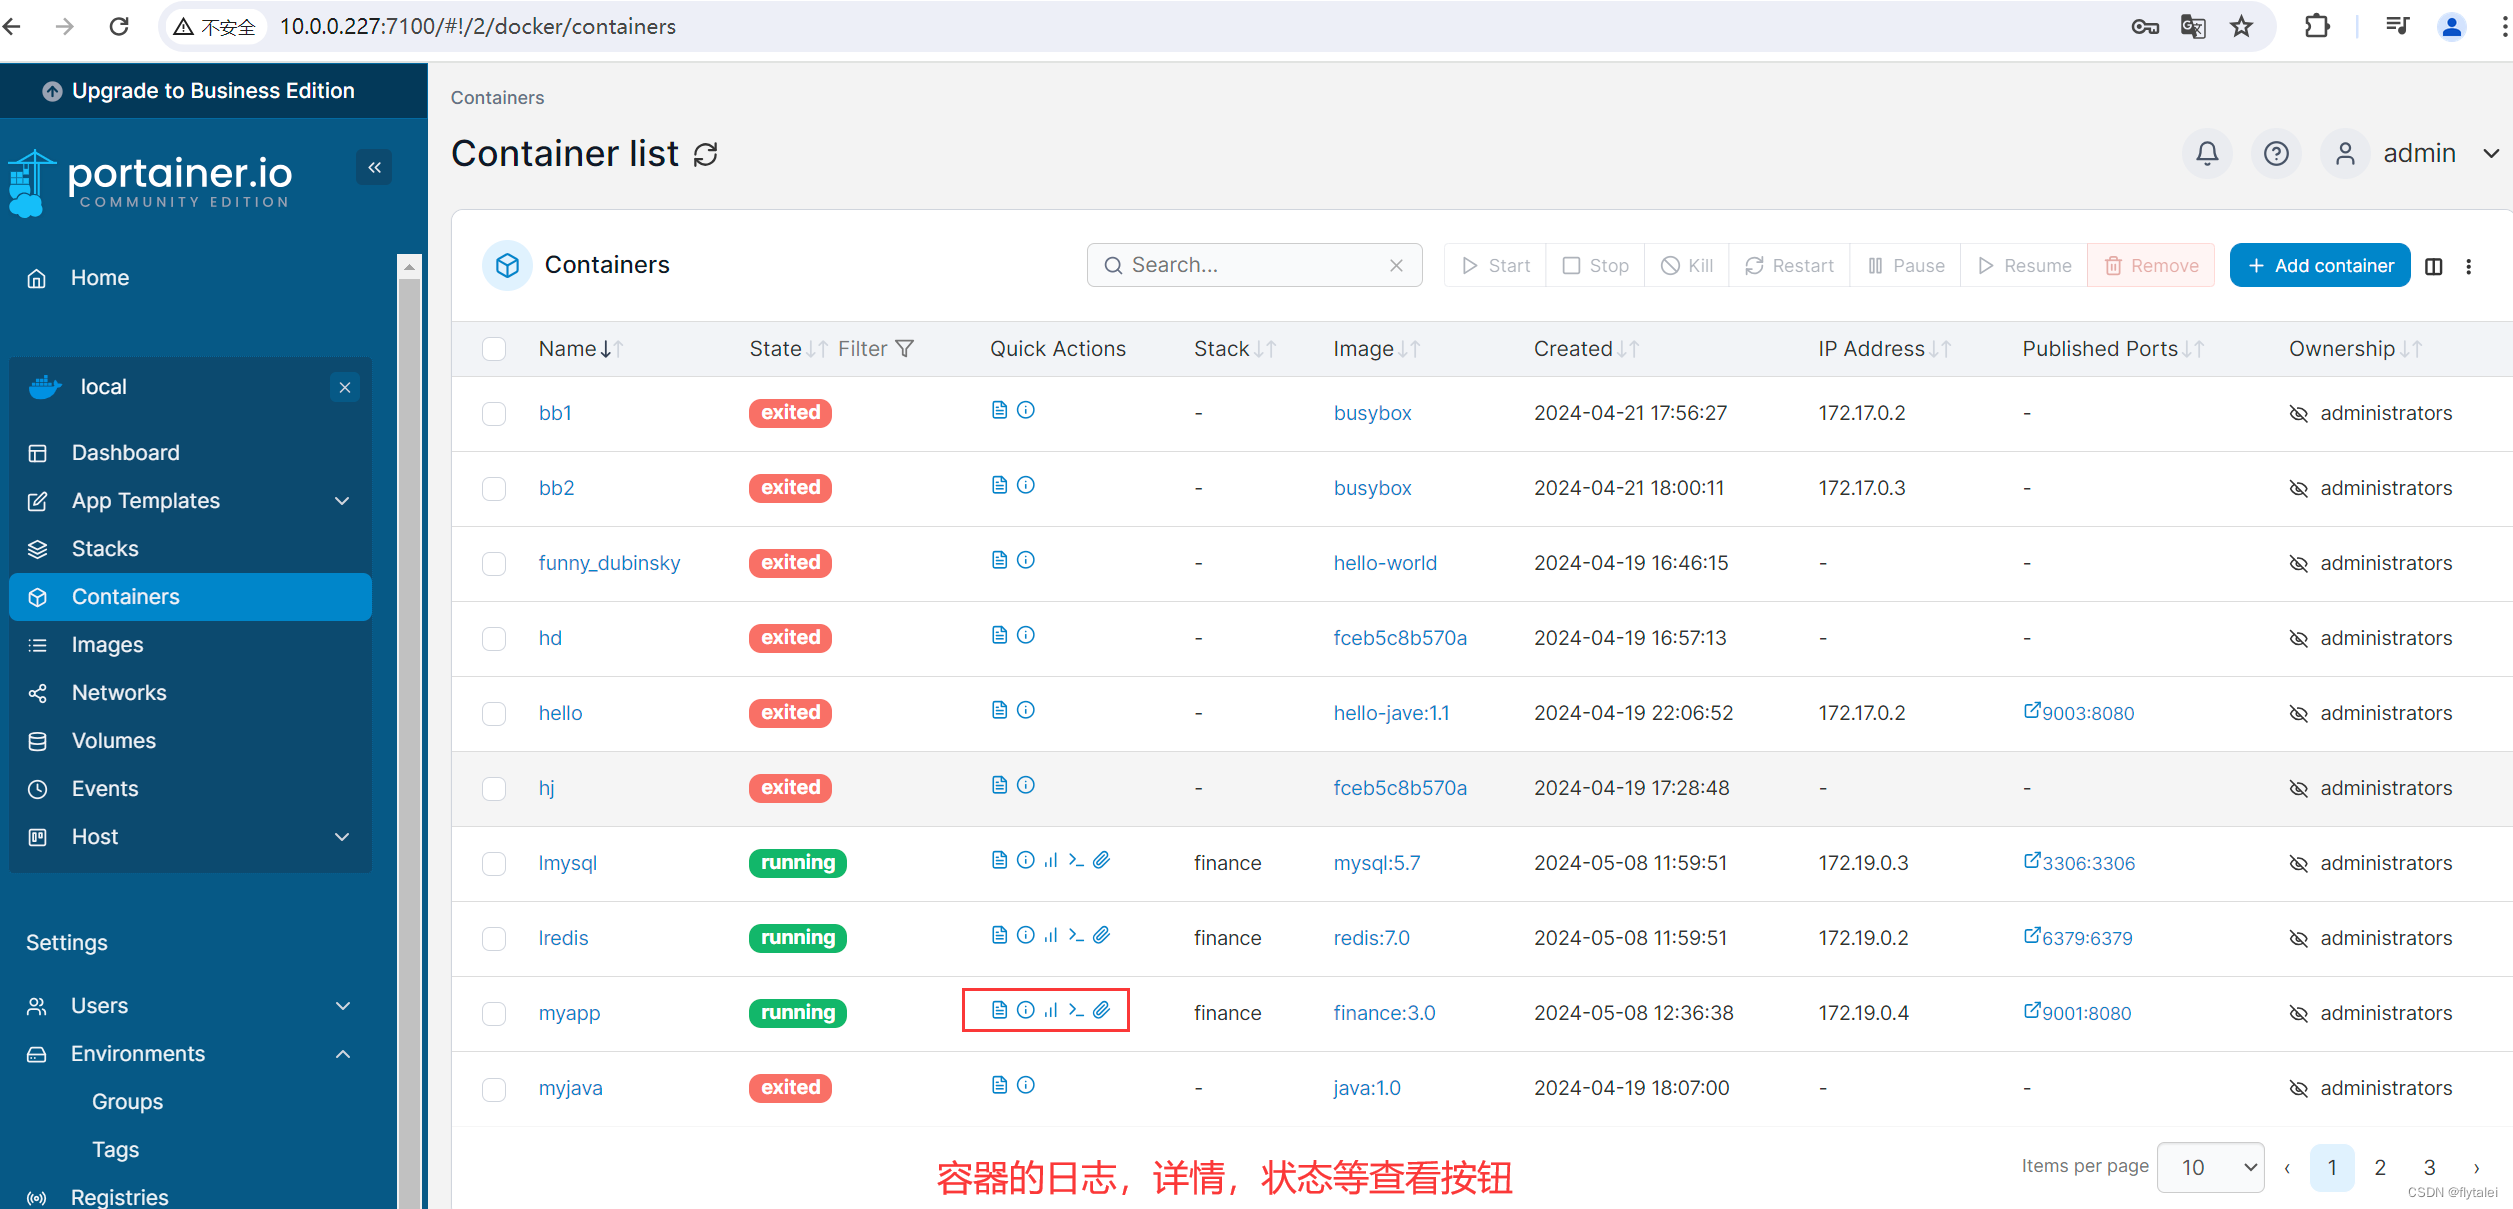2513x1209 pixels.
Task: Open Images in sidebar
Action: (x=190, y=645)
